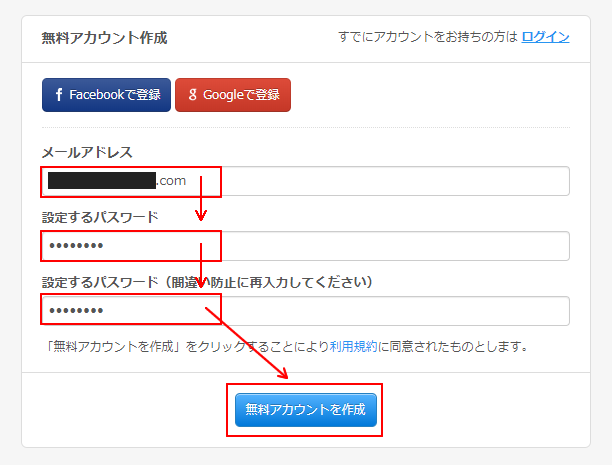
Task: Click the Facebook 'f' logo icon
Action: [60, 95]
